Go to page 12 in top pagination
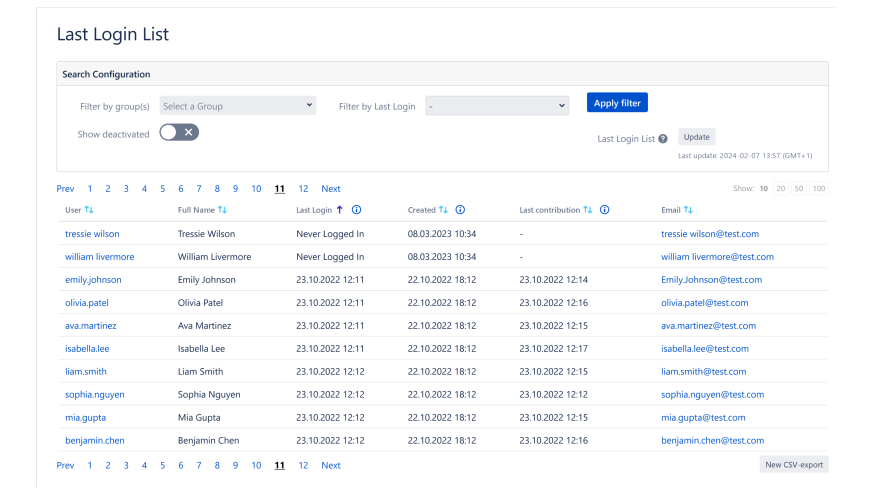The height and width of the screenshot is (494, 870). click(303, 189)
